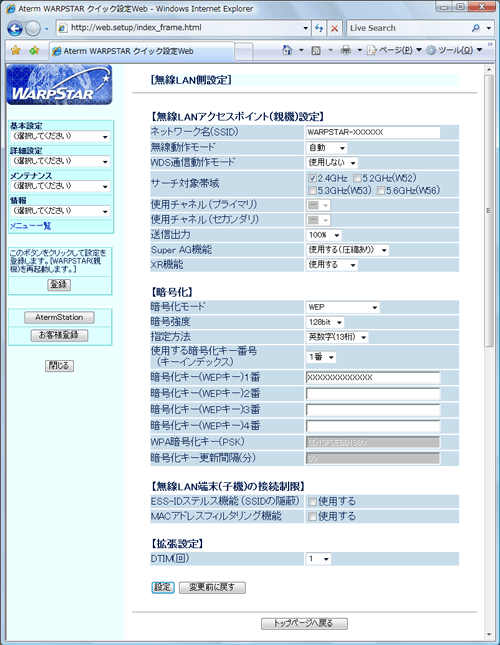This screenshot has height=645, width=500.
Task: Open the 基本設定 dropdown
Action: 60,136
